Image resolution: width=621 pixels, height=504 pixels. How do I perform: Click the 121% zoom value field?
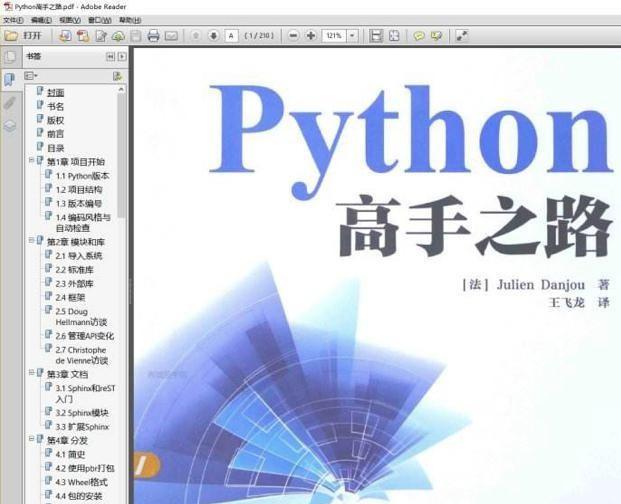[x=334, y=36]
